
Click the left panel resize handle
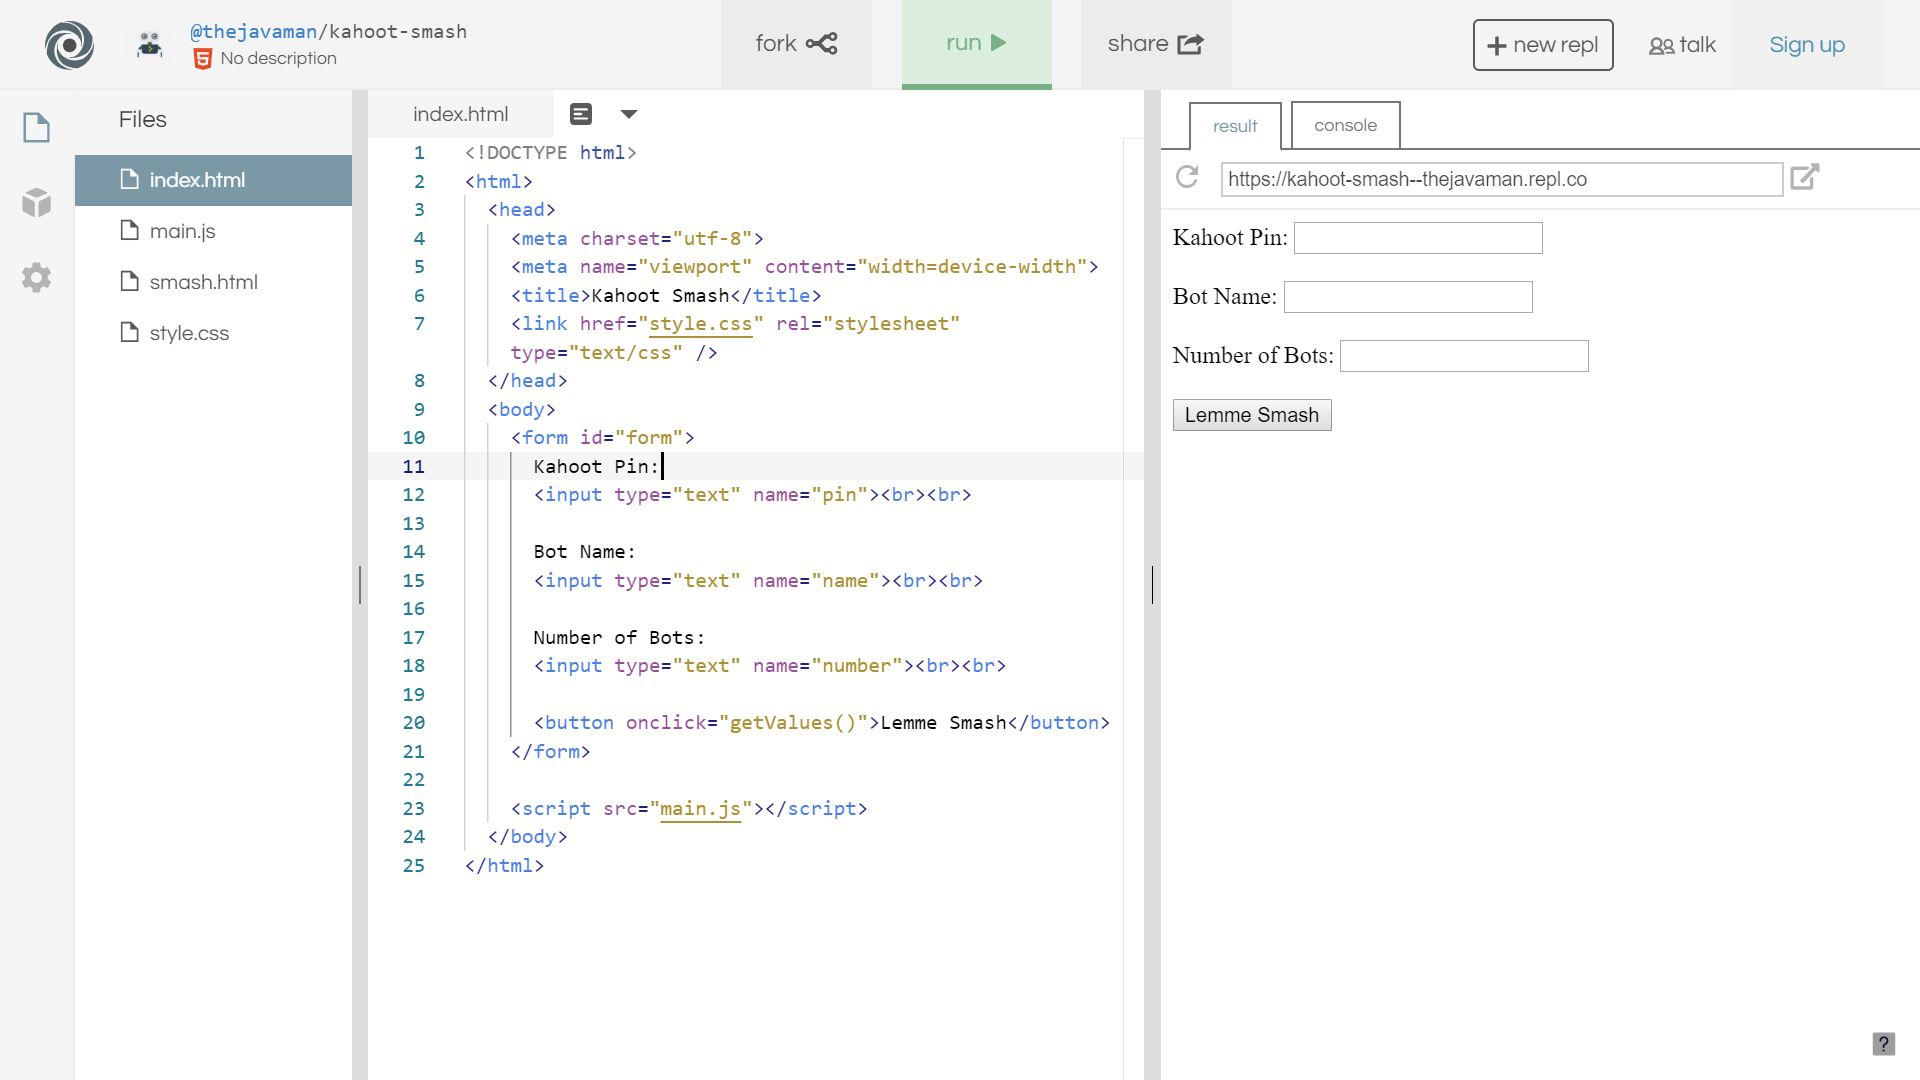tap(360, 584)
